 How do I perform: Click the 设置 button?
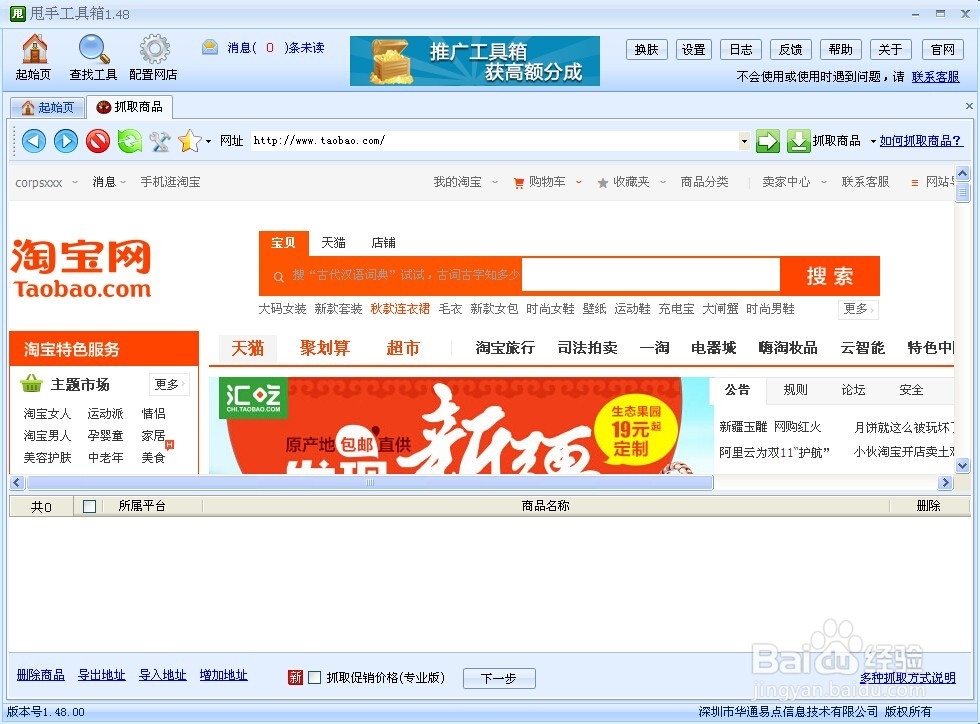click(694, 49)
